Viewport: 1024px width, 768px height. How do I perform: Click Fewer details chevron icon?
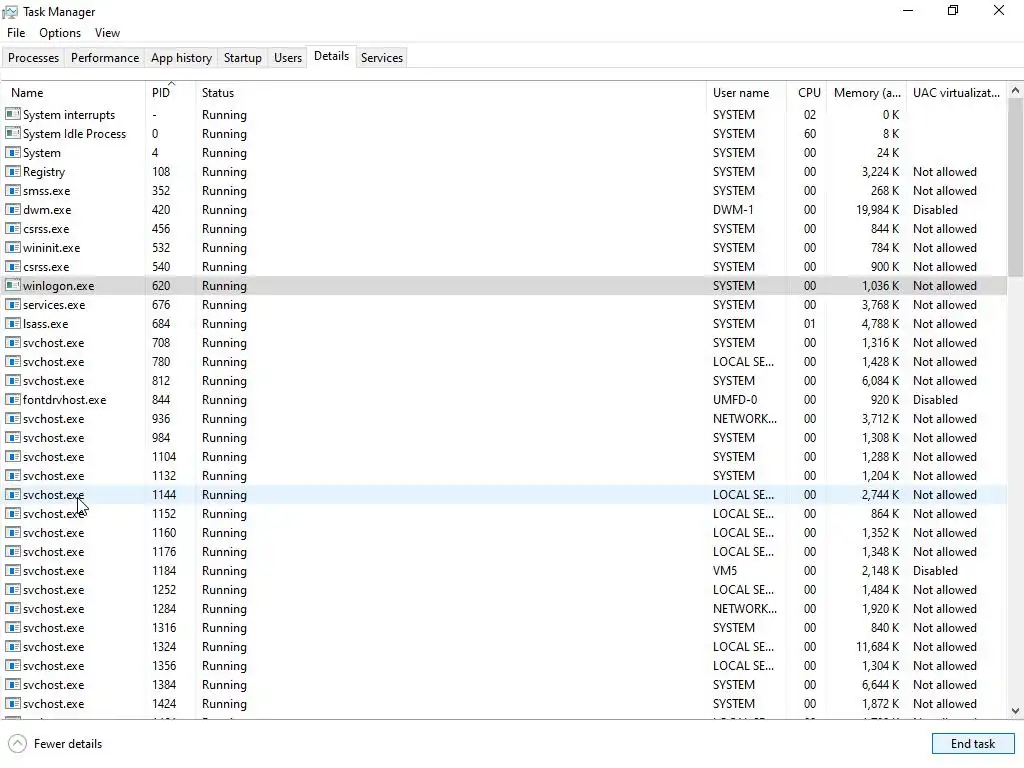(x=18, y=743)
